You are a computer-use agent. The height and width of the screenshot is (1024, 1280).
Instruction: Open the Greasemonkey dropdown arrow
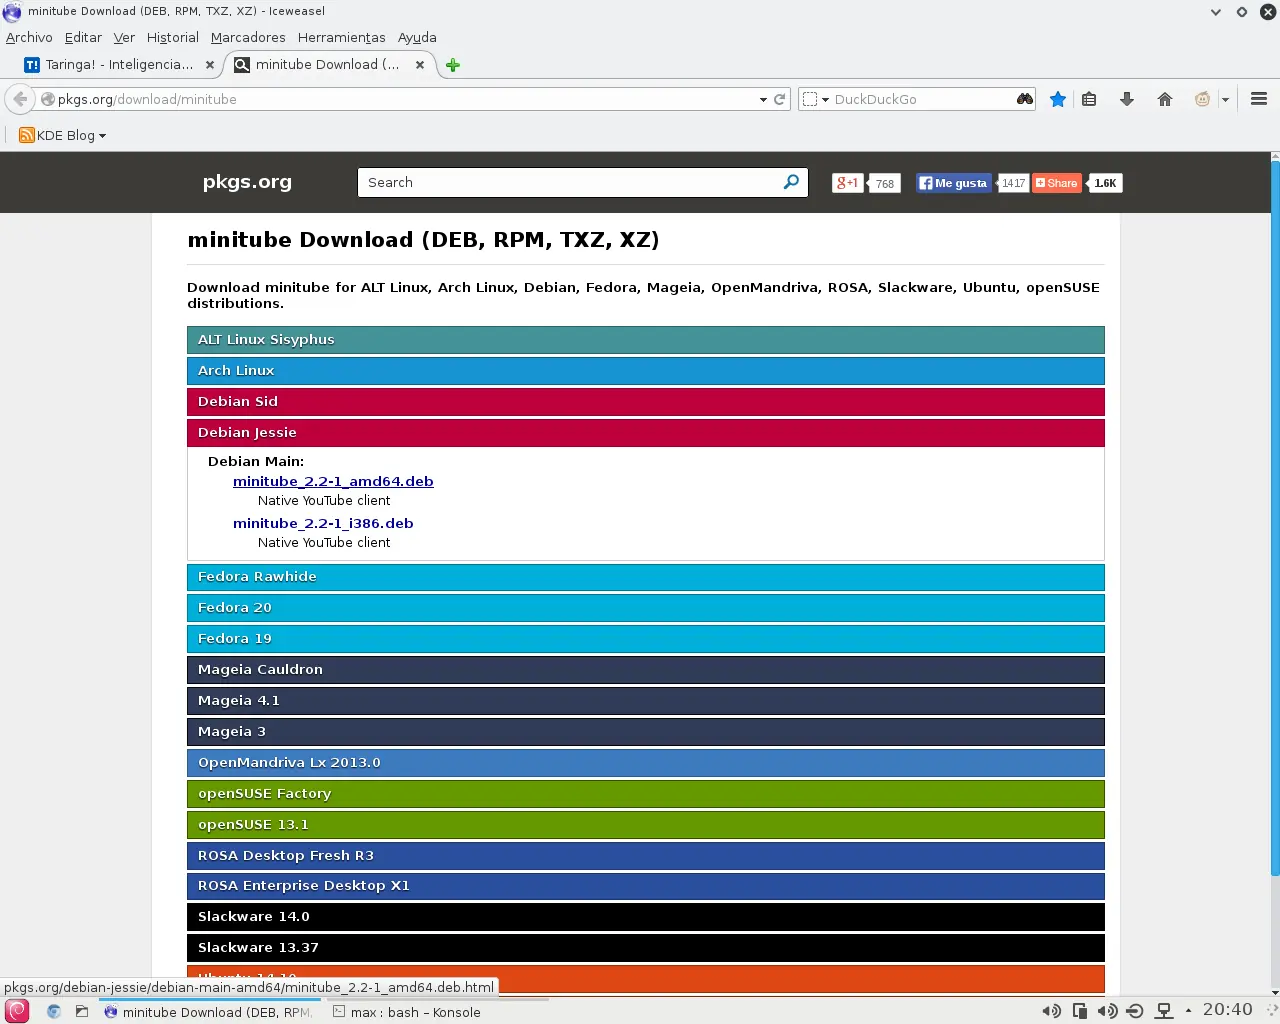[1225, 99]
